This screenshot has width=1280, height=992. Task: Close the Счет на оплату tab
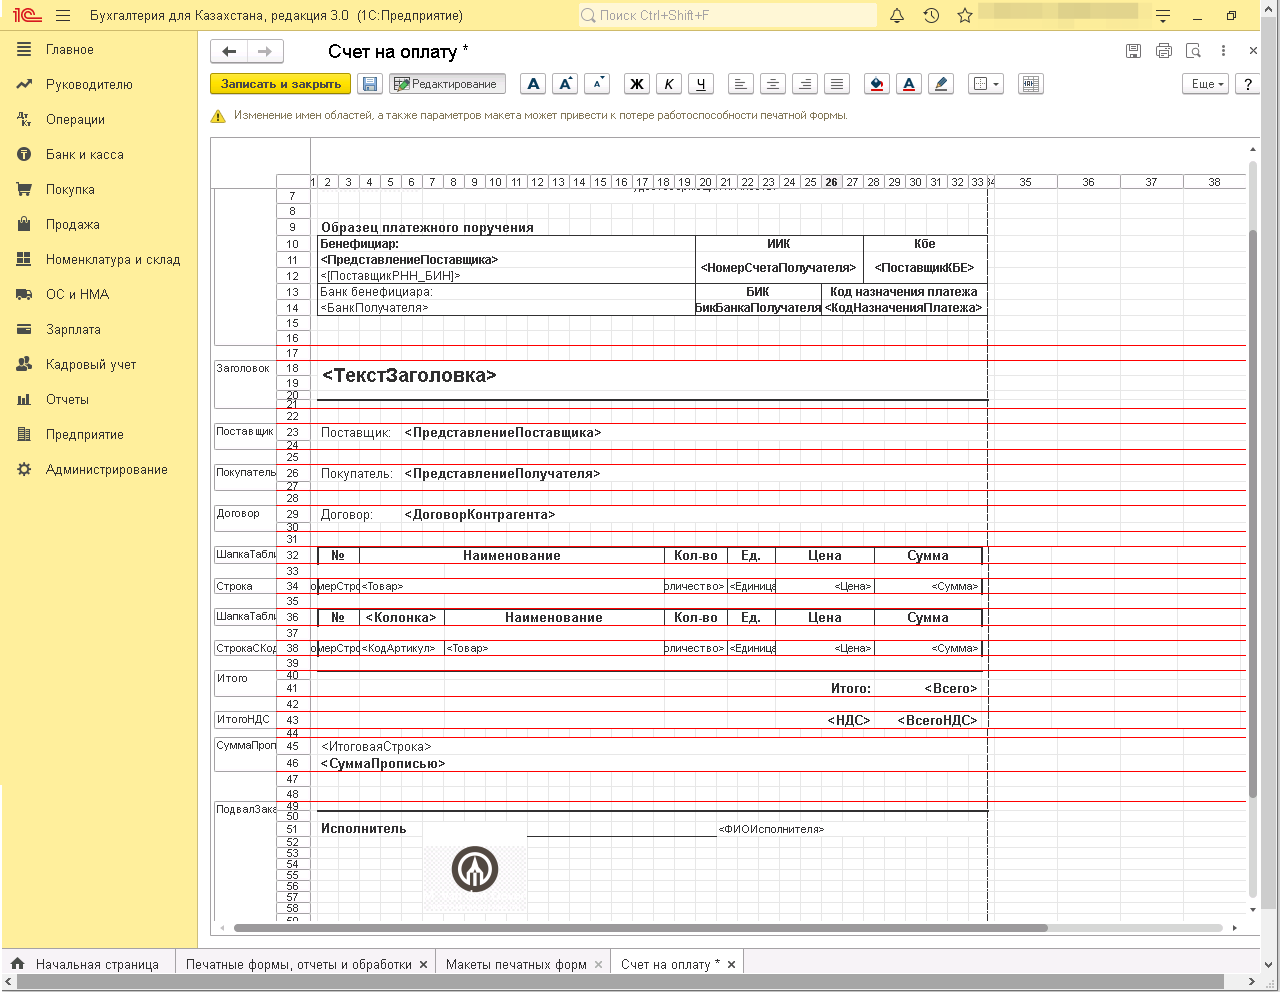click(x=731, y=964)
